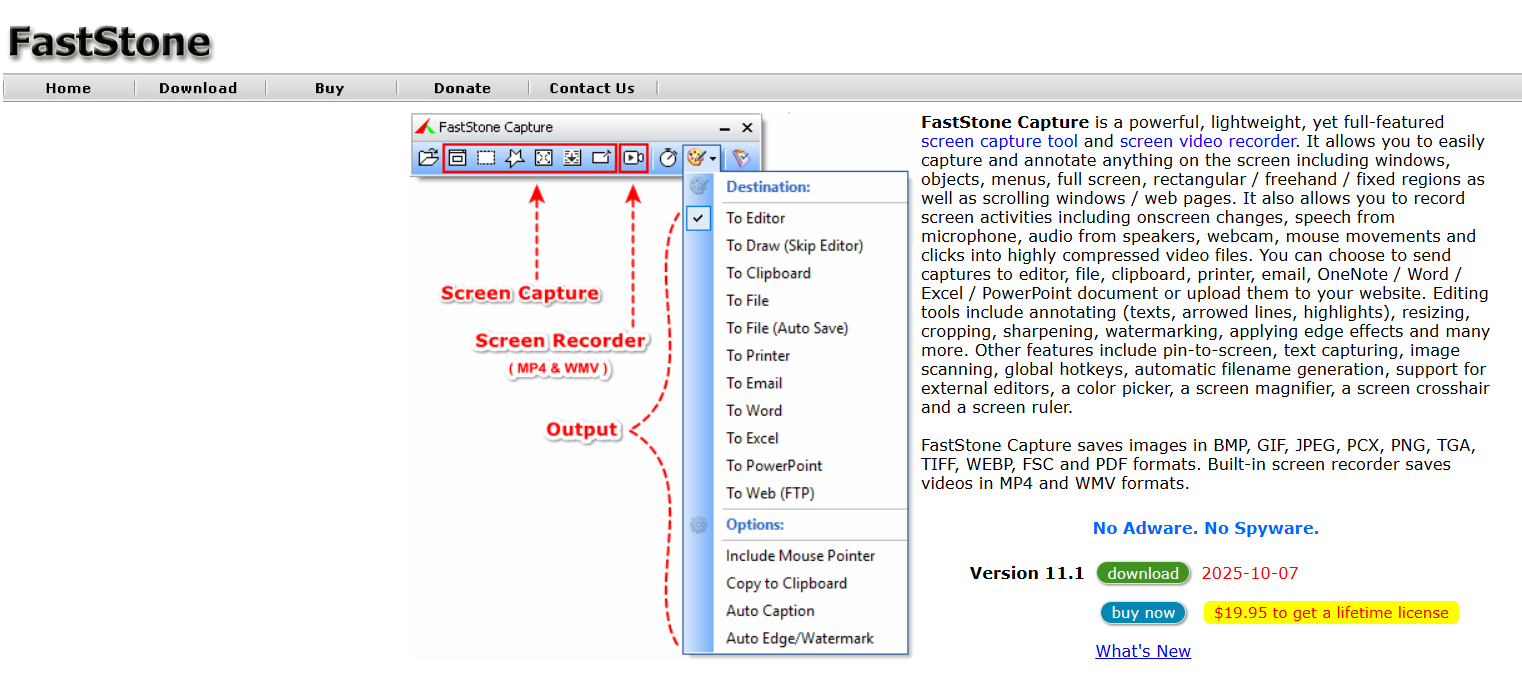1522x681 pixels.
Task: Open the Output dropdown arrow
Action: point(713,159)
